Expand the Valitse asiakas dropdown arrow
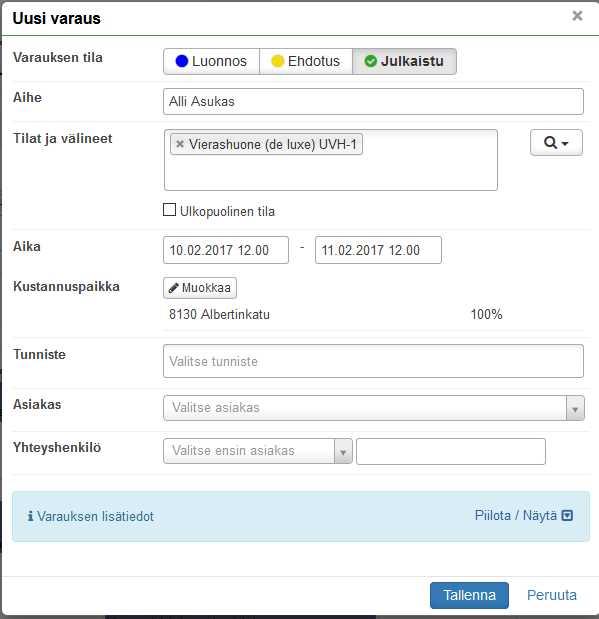Image resolution: width=599 pixels, height=619 pixels. [575, 408]
